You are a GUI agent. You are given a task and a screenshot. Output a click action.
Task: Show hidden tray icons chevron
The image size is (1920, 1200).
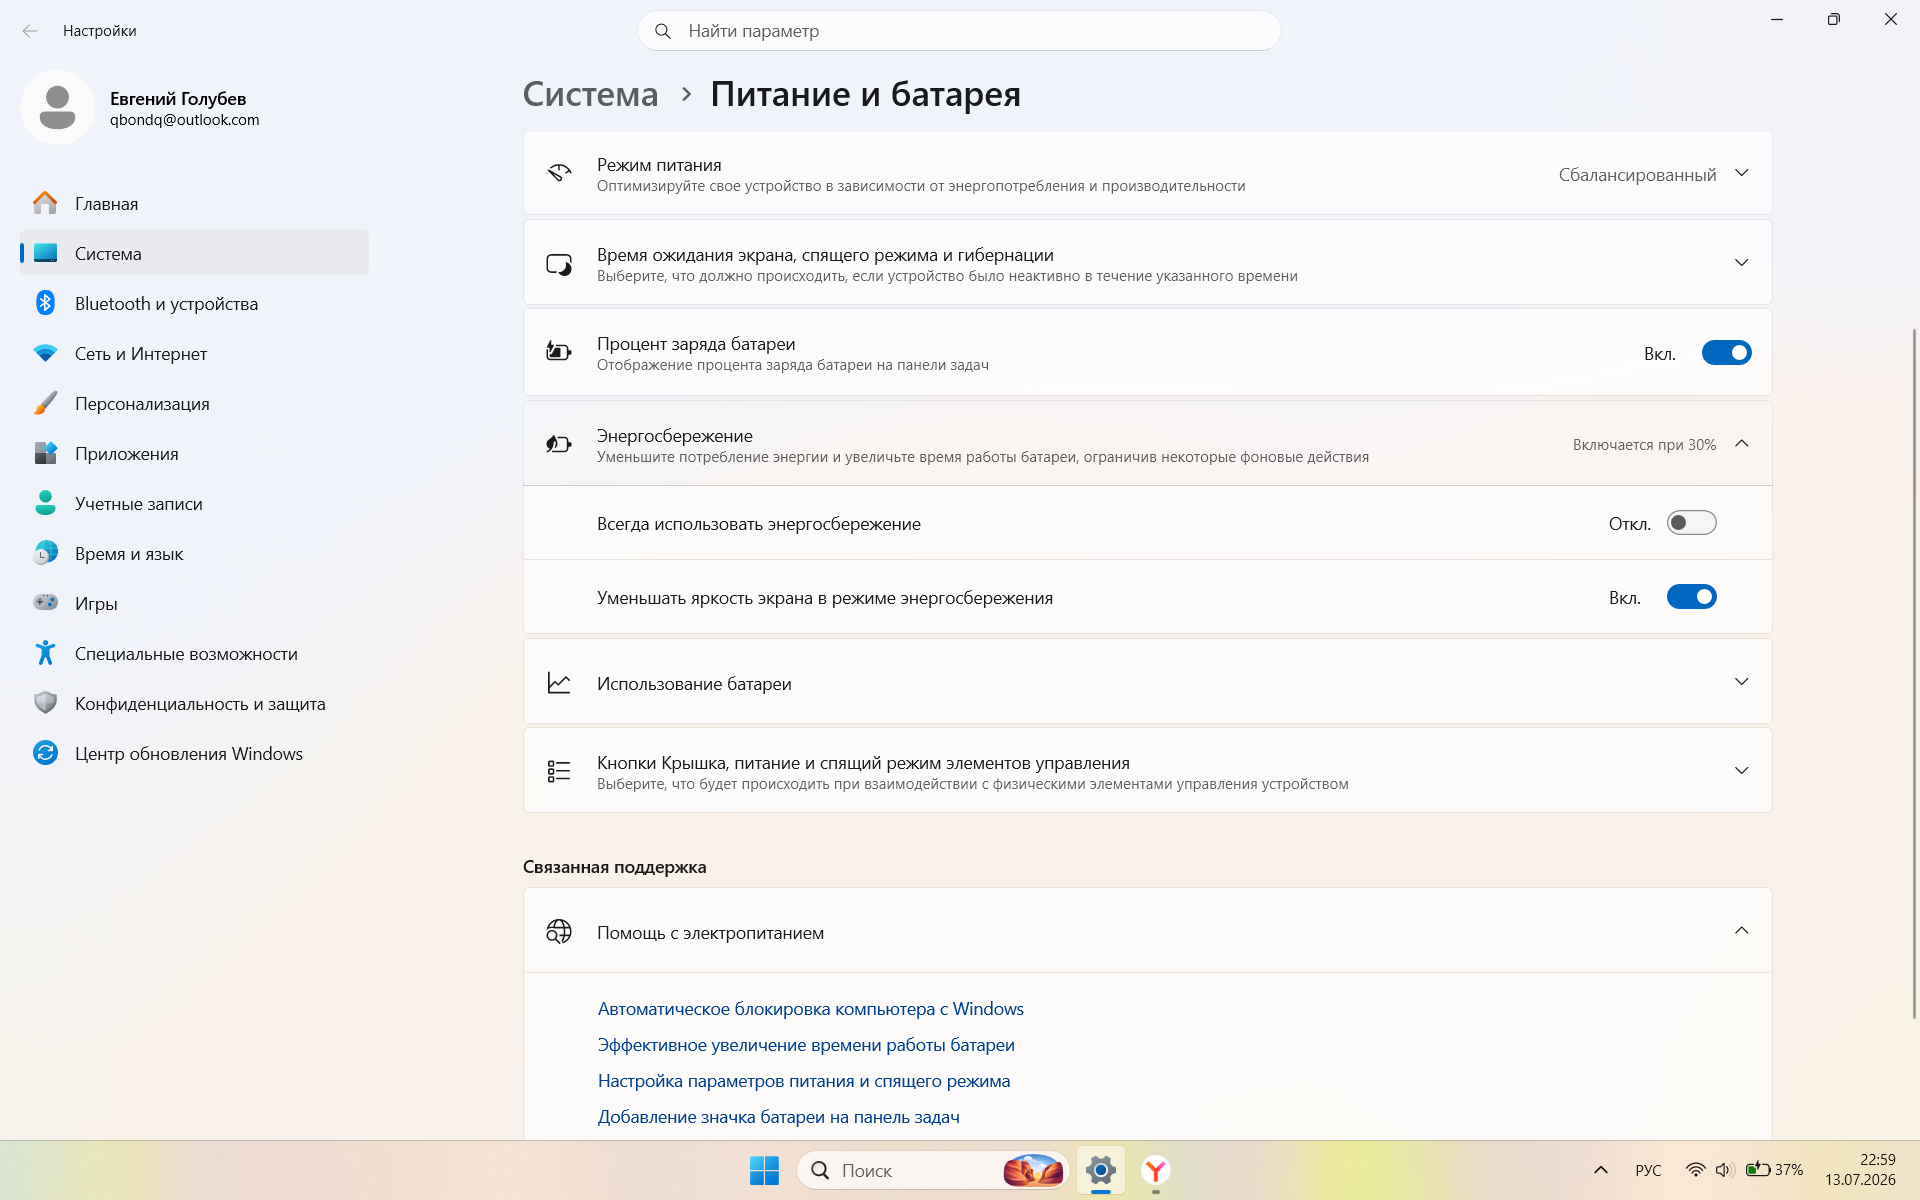[x=1601, y=1170]
